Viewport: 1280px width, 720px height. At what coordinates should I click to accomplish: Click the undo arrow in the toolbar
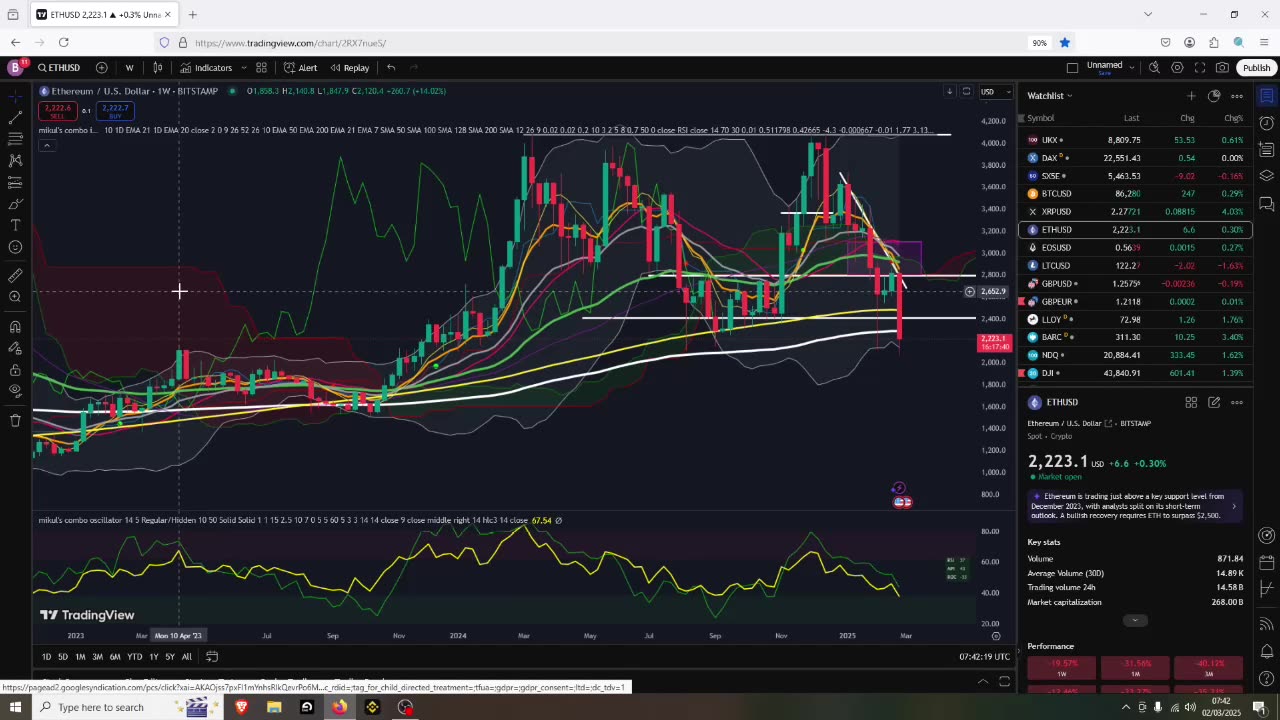click(x=391, y=68)
